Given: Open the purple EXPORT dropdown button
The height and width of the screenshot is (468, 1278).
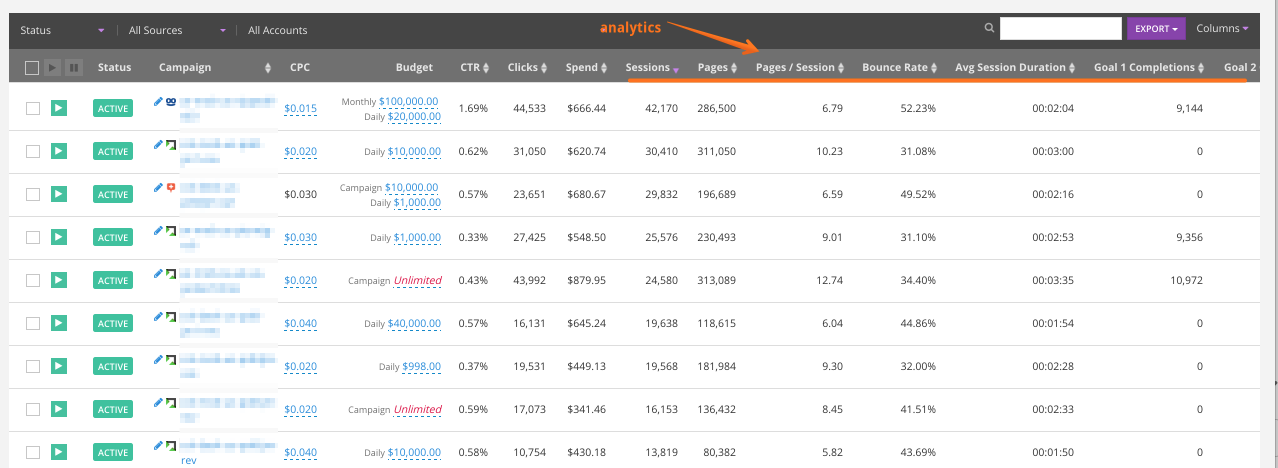Looking at the screenshot, I should click(x=1157, y=29).
